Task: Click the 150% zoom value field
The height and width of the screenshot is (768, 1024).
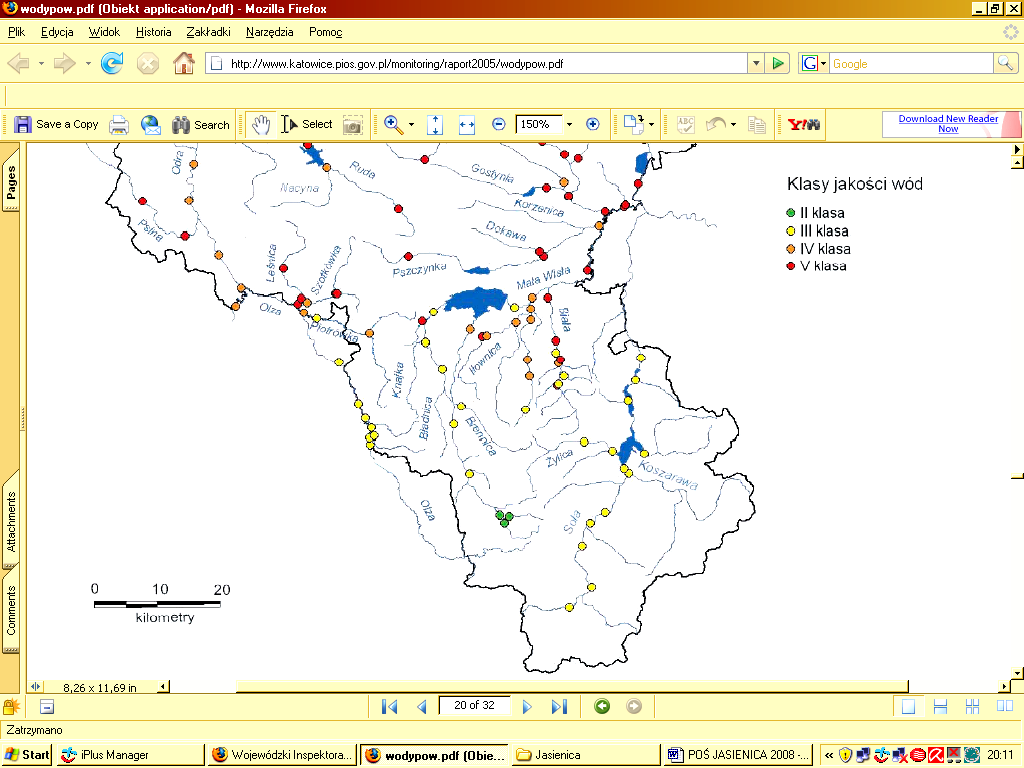Action: coord(539,124)
